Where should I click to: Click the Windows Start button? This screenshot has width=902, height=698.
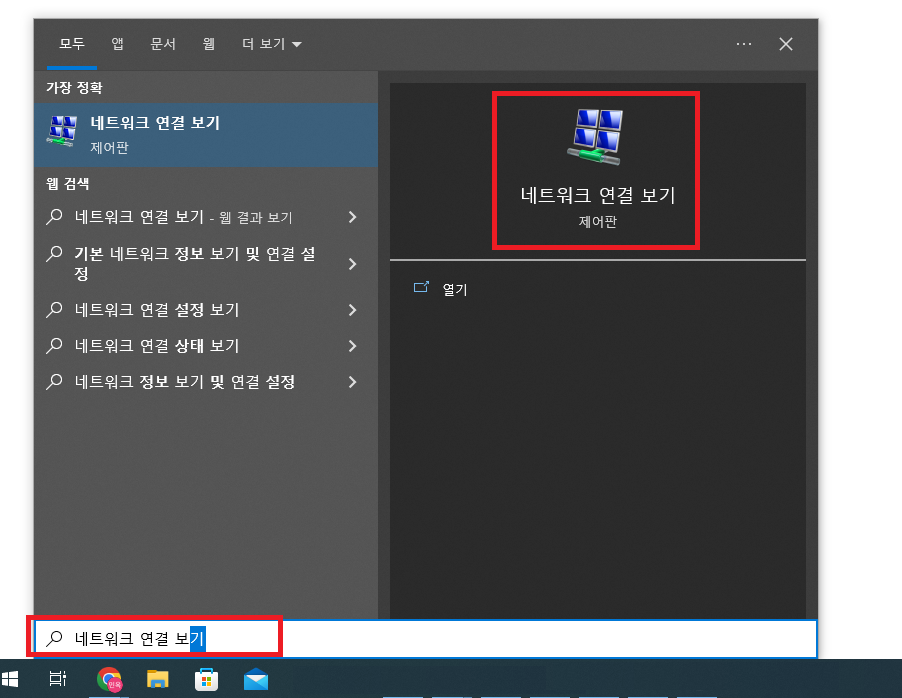(11, 679)
